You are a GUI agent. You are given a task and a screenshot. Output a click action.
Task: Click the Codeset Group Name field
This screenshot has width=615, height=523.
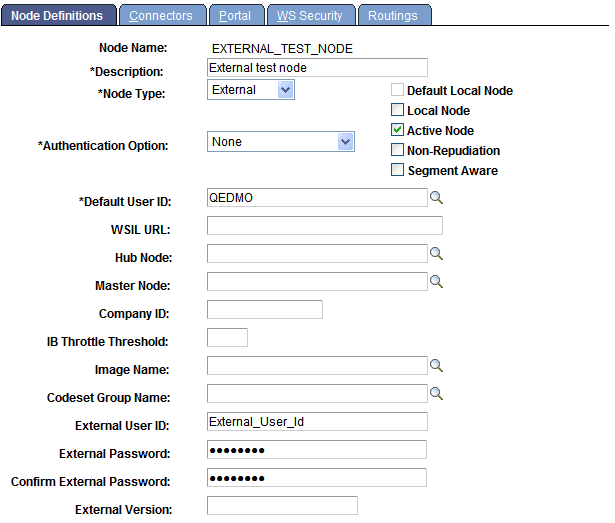317,393
